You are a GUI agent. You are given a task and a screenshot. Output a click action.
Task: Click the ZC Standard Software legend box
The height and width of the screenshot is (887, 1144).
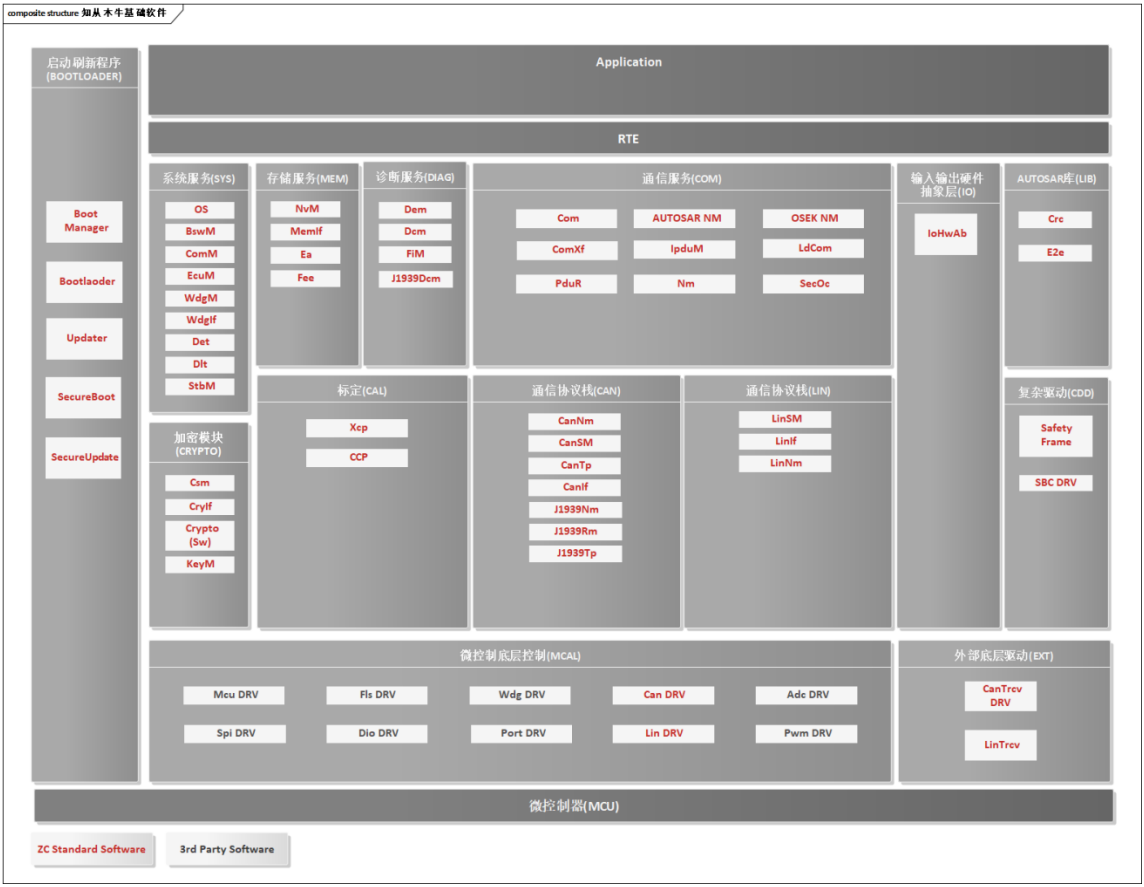[x=91, y=849]
